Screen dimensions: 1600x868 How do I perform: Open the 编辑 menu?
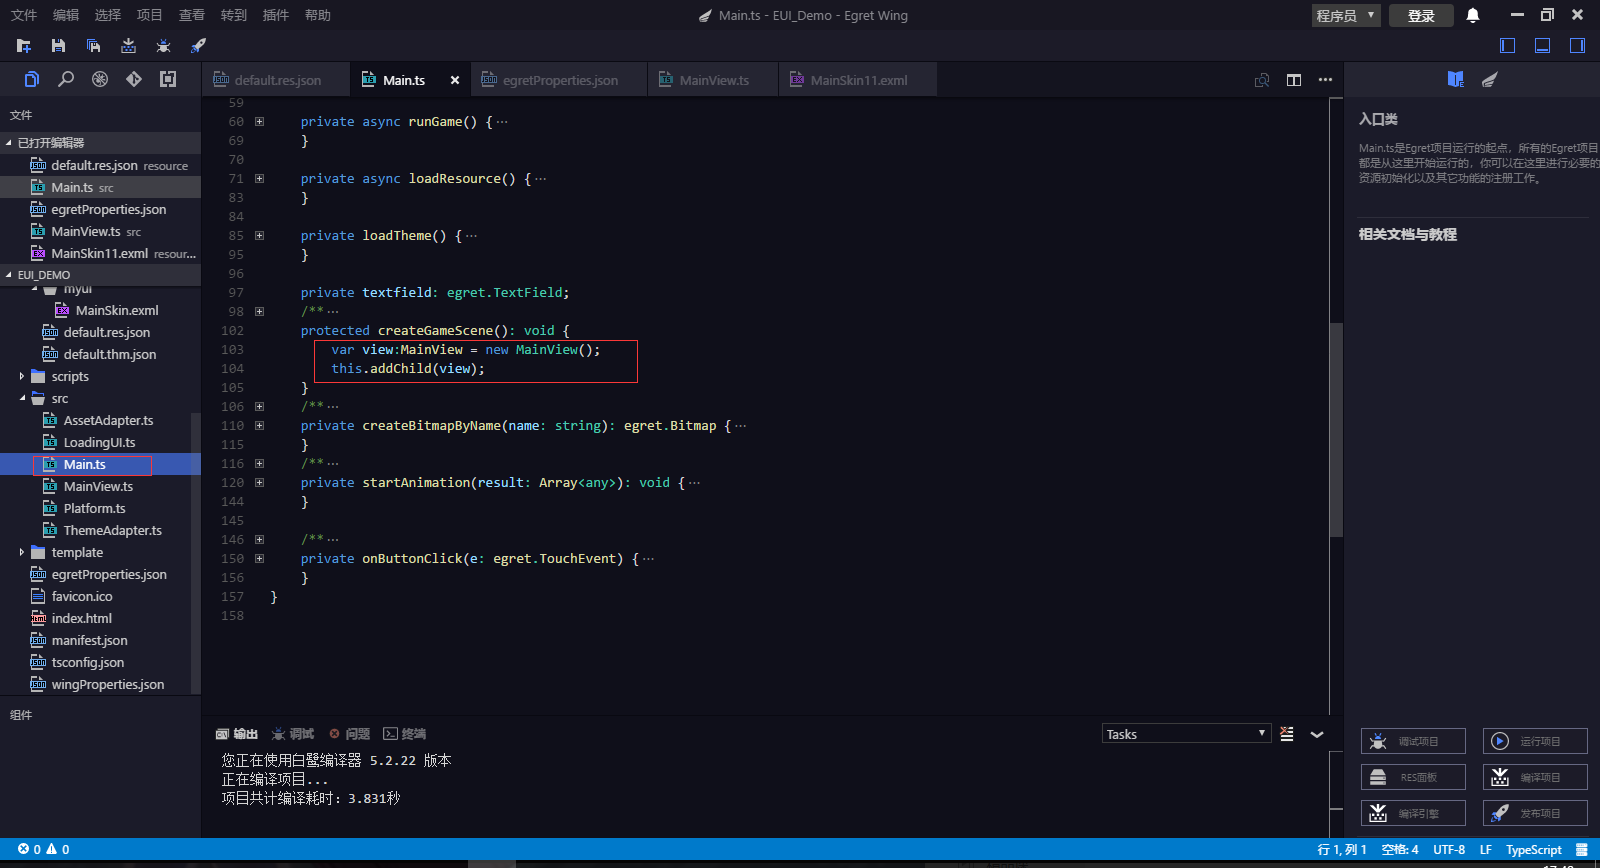coord(66,15)
